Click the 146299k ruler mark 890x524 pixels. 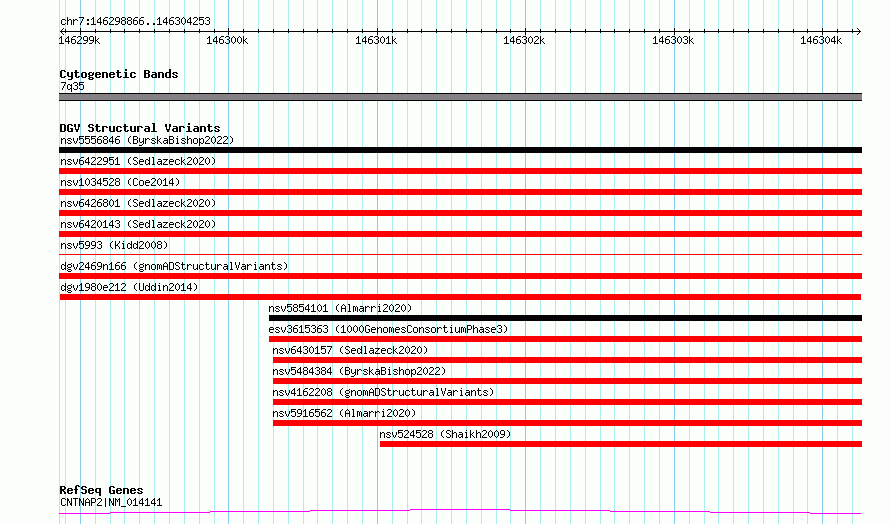tap(79, 40)
